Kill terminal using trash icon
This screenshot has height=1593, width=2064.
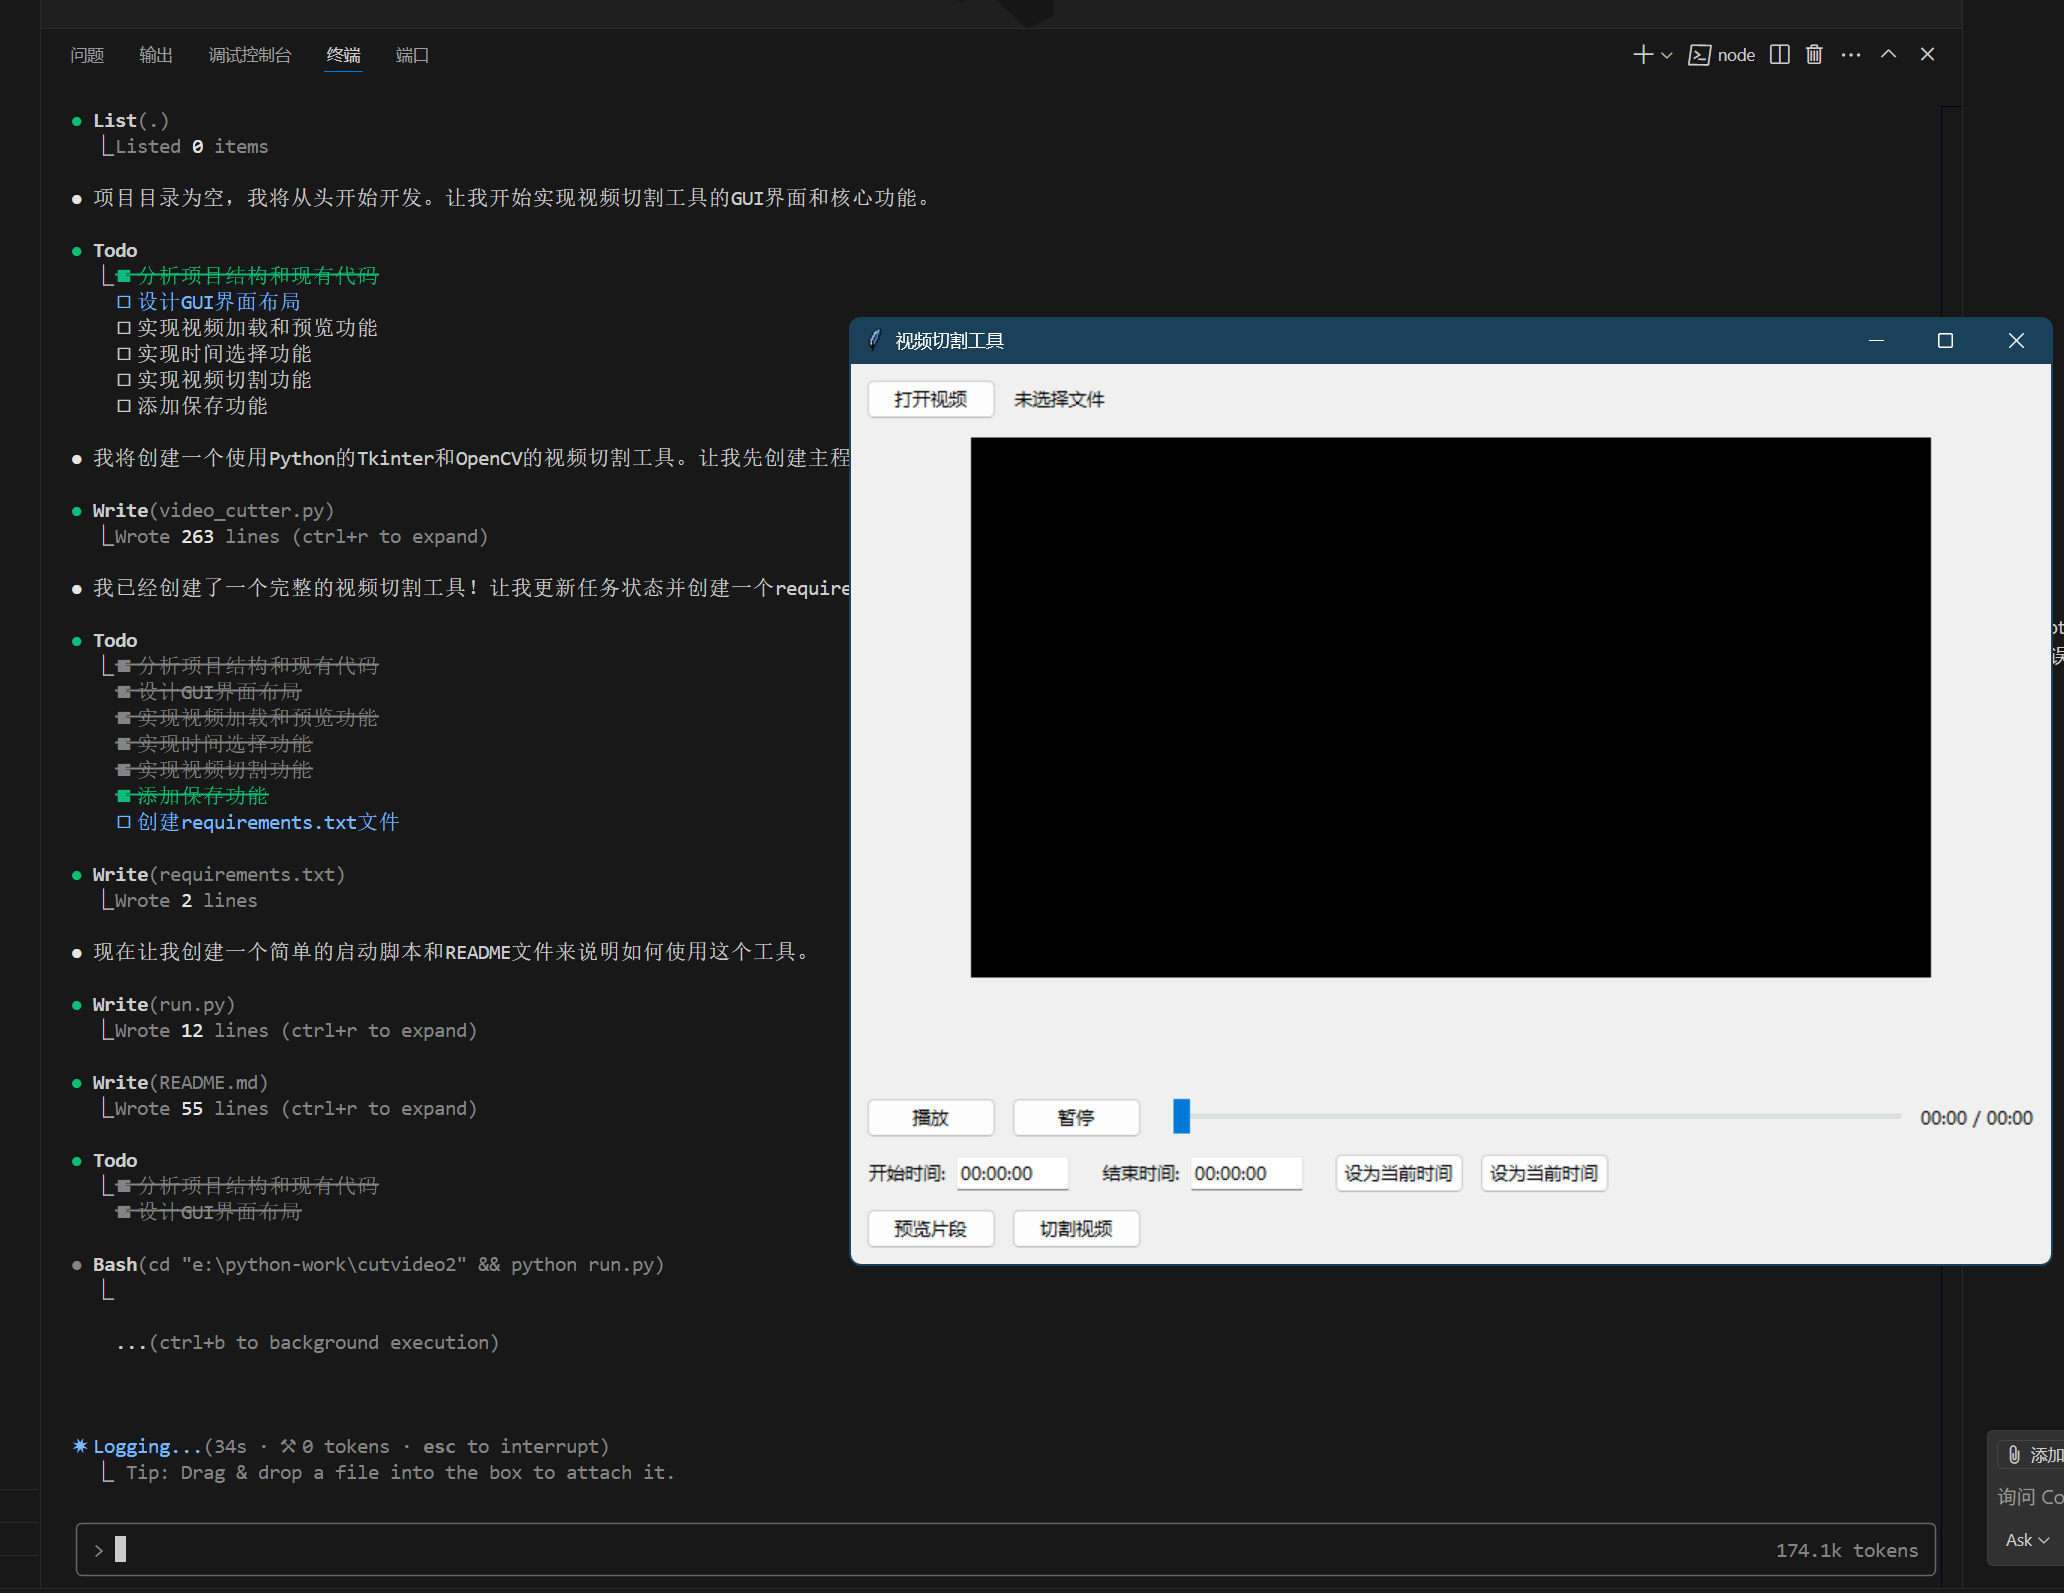pos(1814,55)
